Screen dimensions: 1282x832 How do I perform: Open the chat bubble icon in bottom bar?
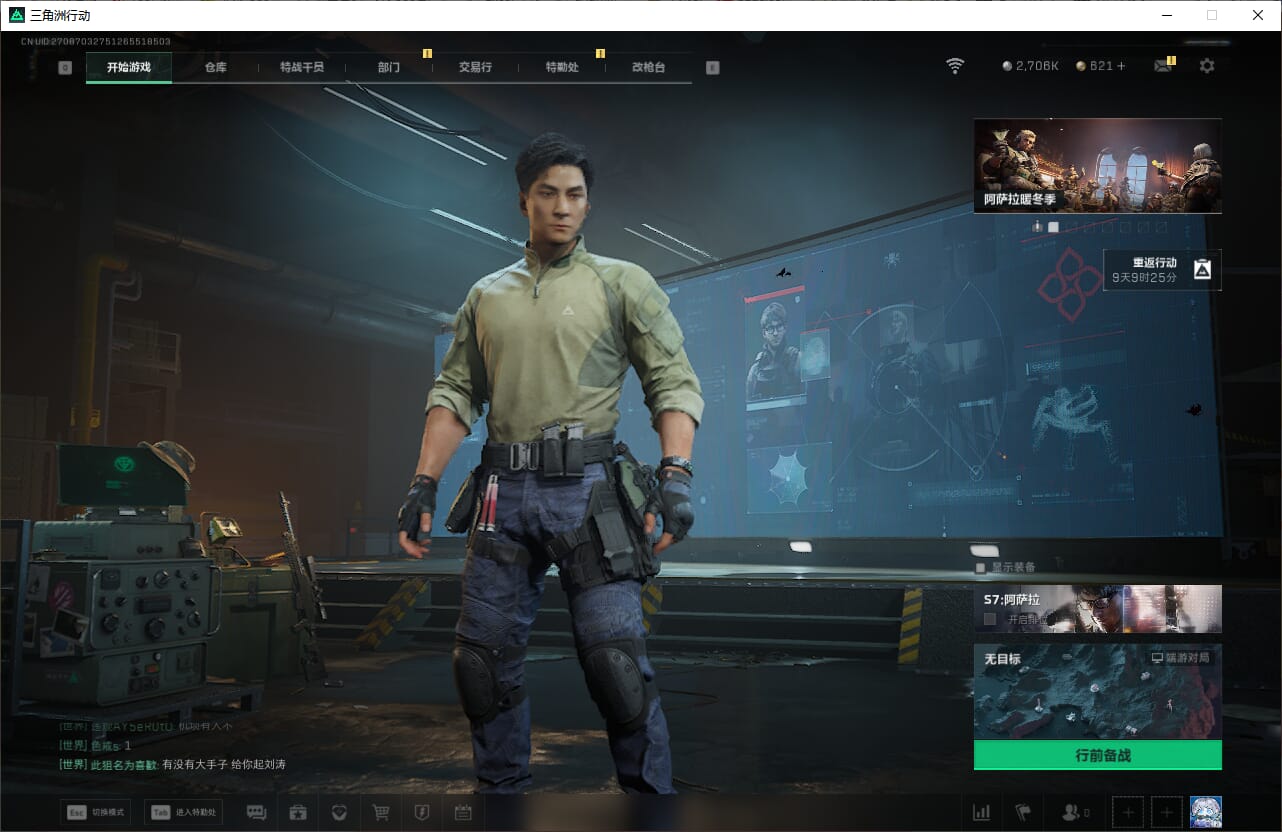pyautogui.click(x=256, y=812)
